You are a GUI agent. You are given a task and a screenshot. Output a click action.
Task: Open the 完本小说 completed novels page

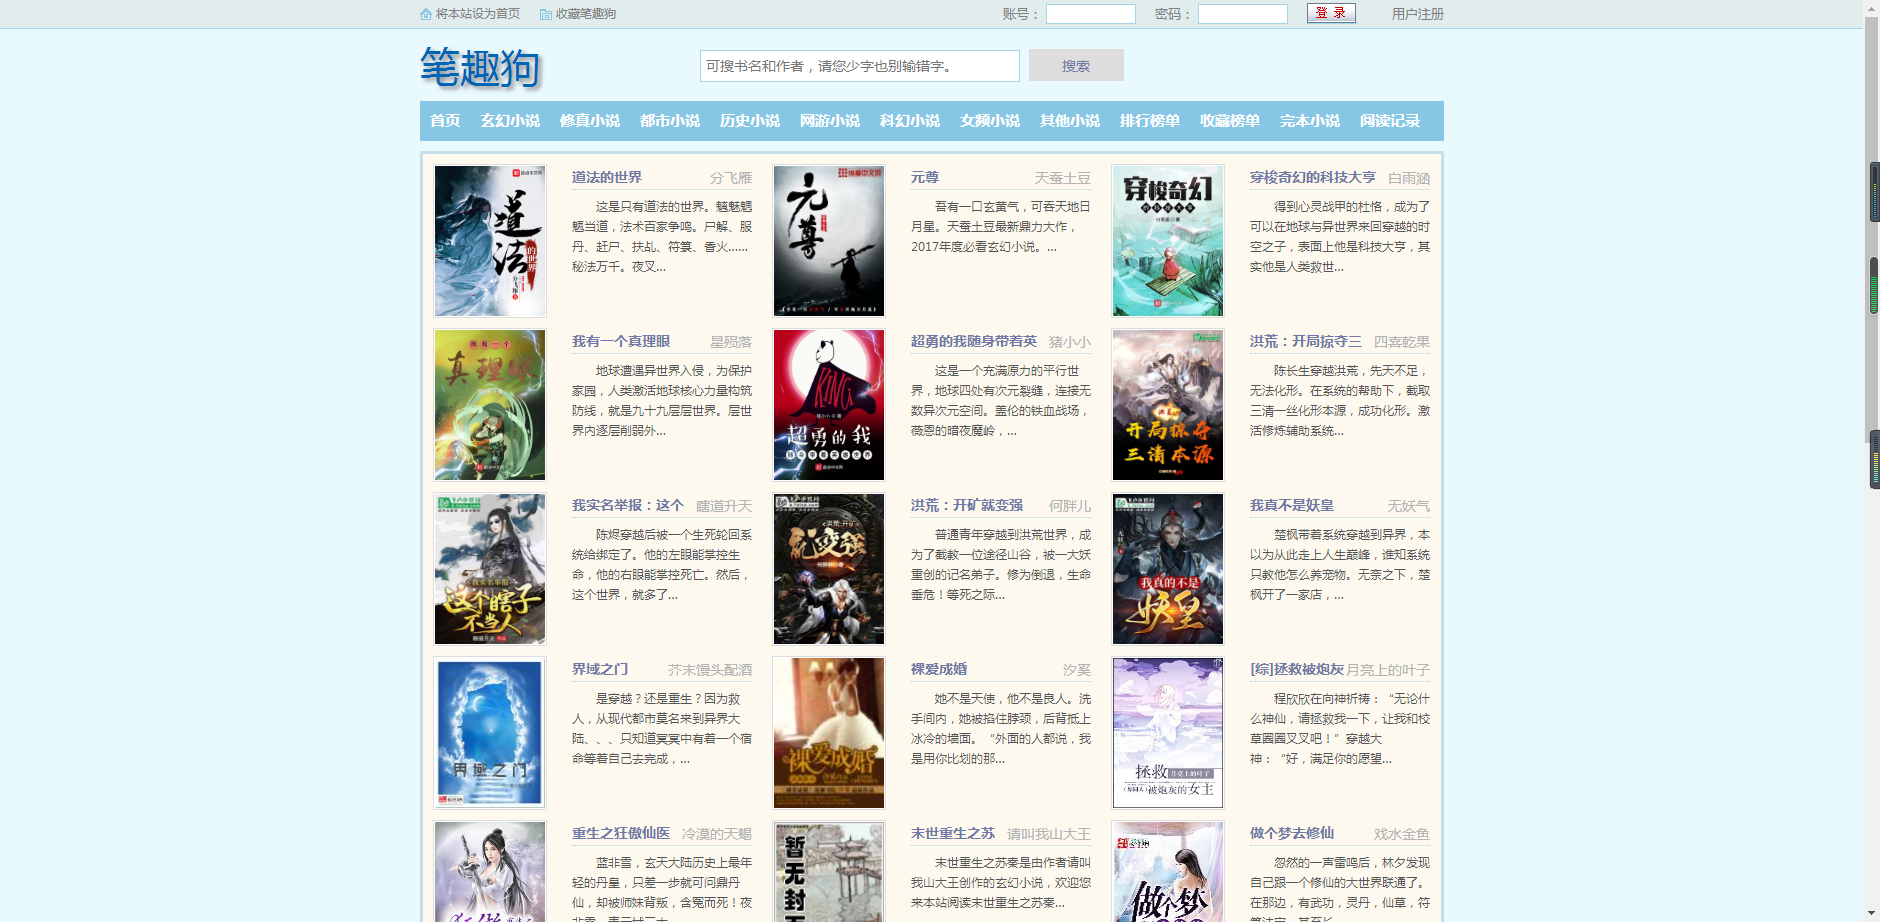point(1310,121)
